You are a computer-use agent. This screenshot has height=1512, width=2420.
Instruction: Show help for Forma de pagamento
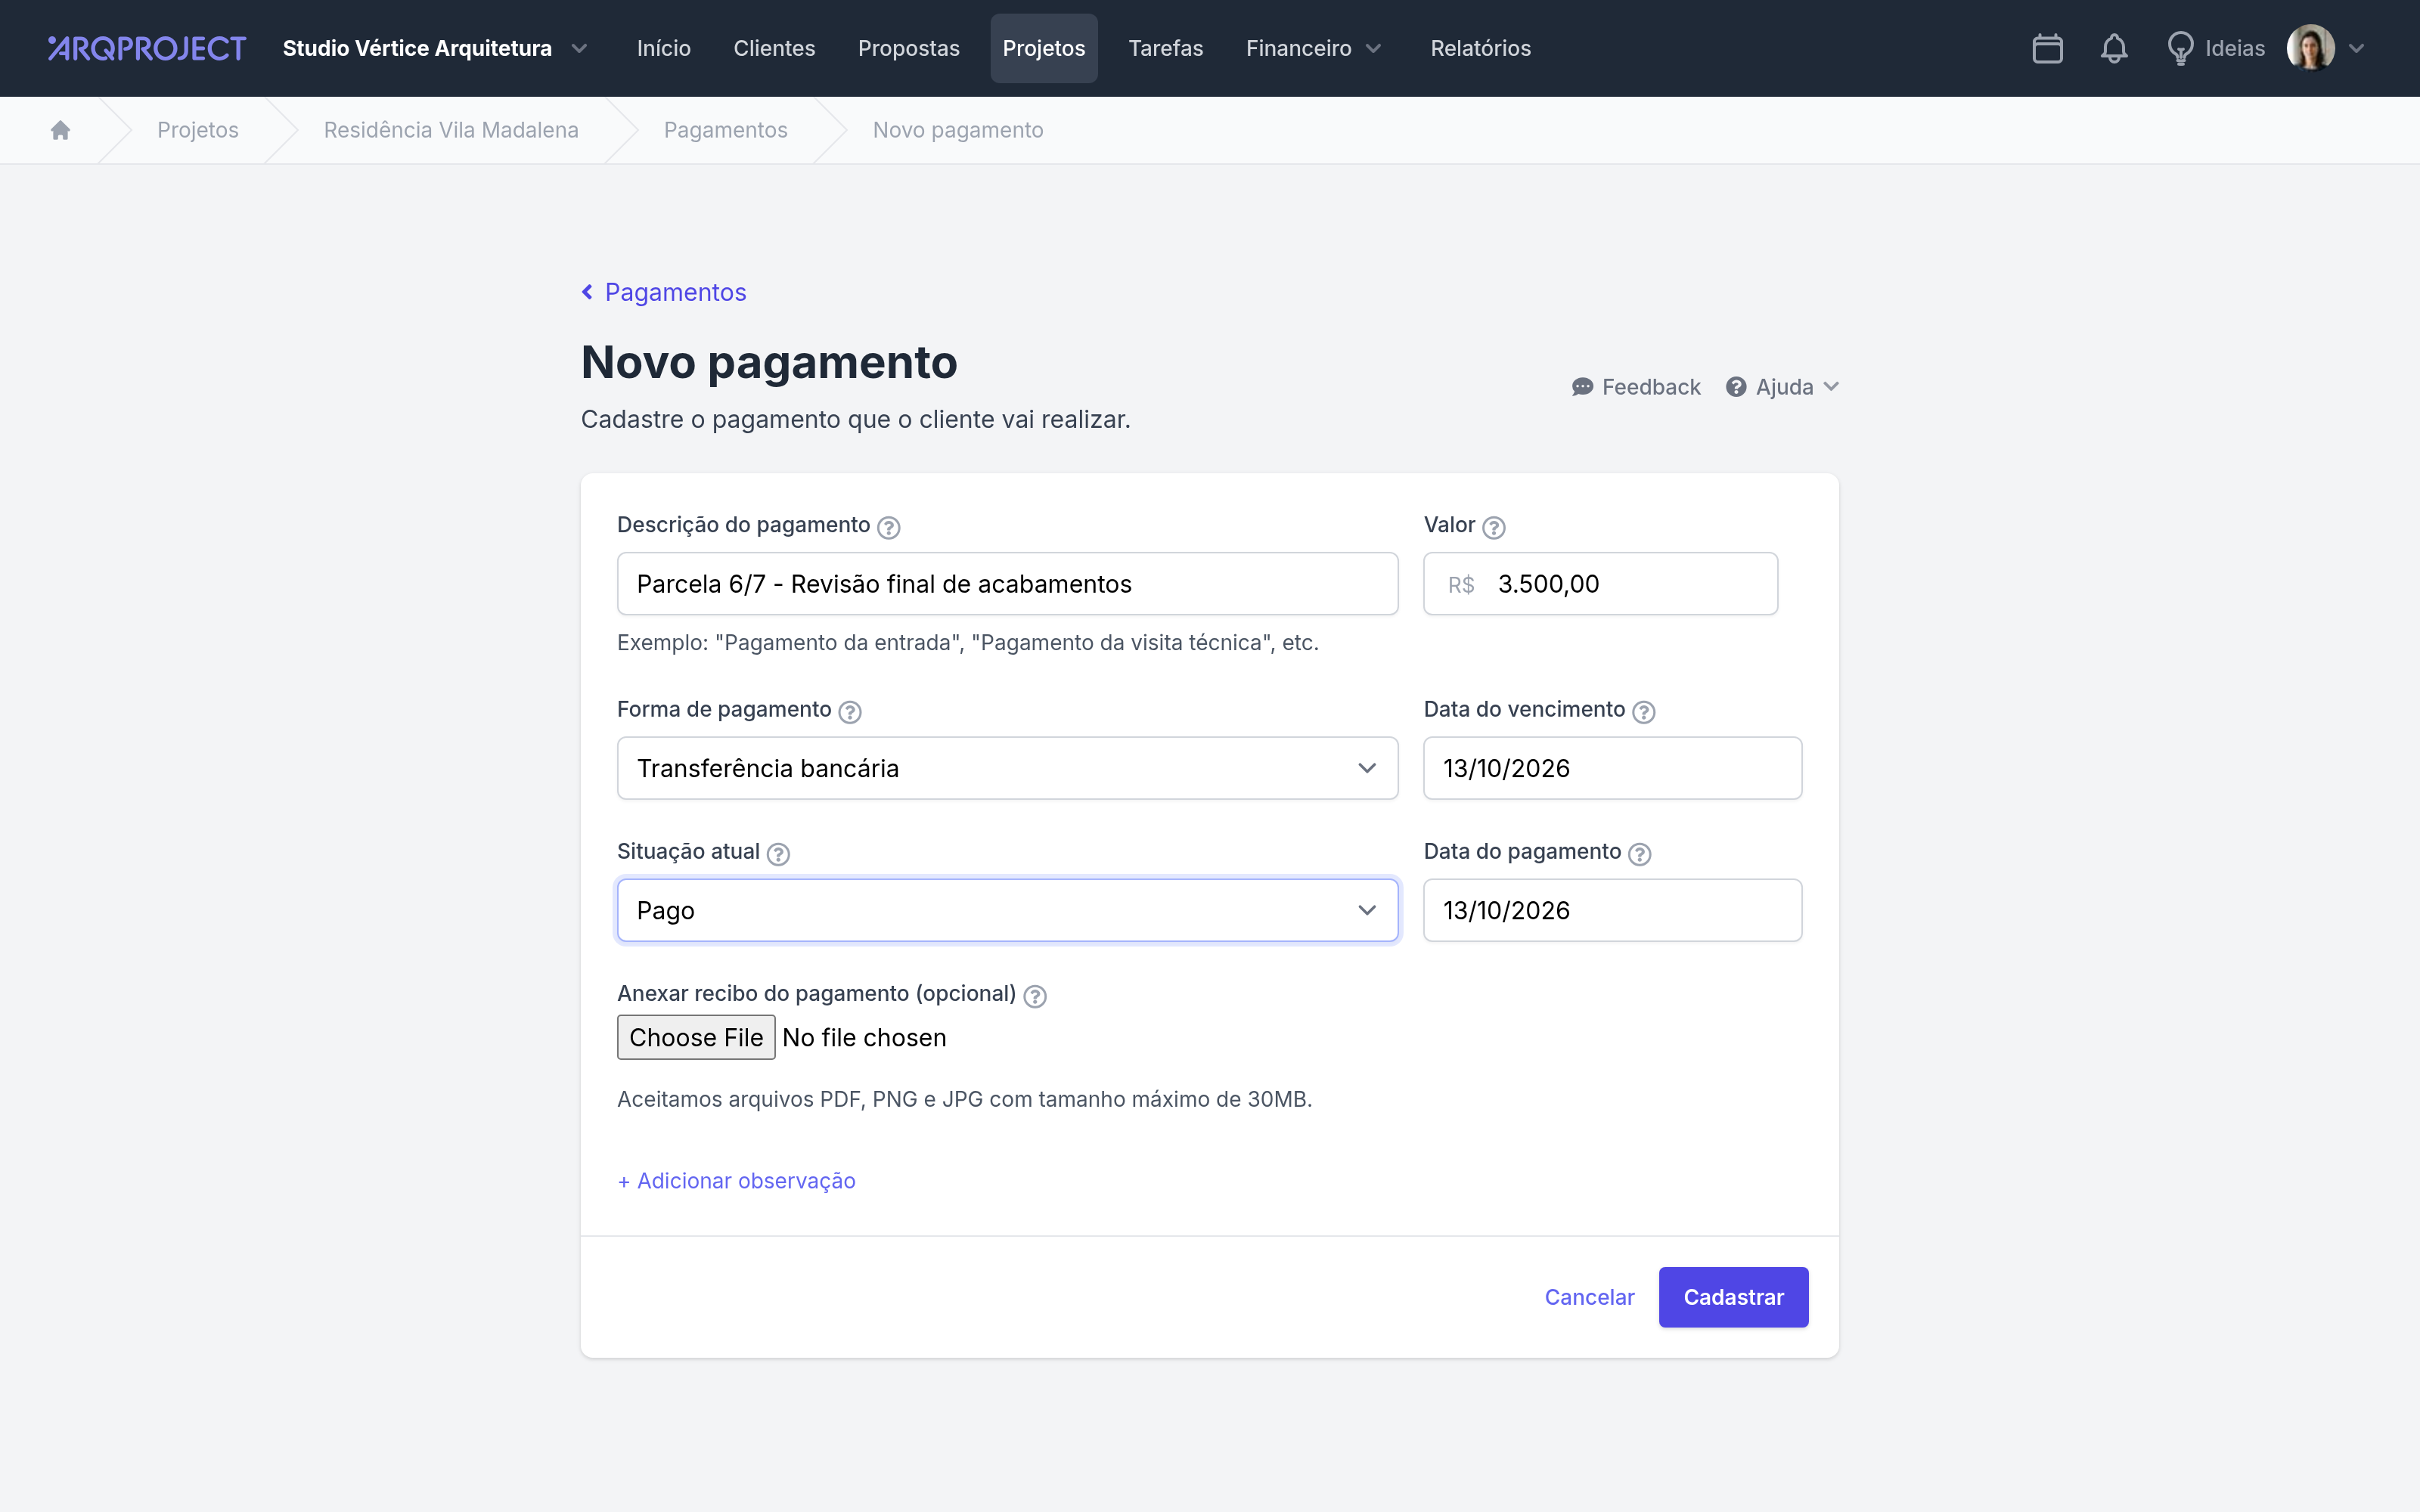point(849,711)
